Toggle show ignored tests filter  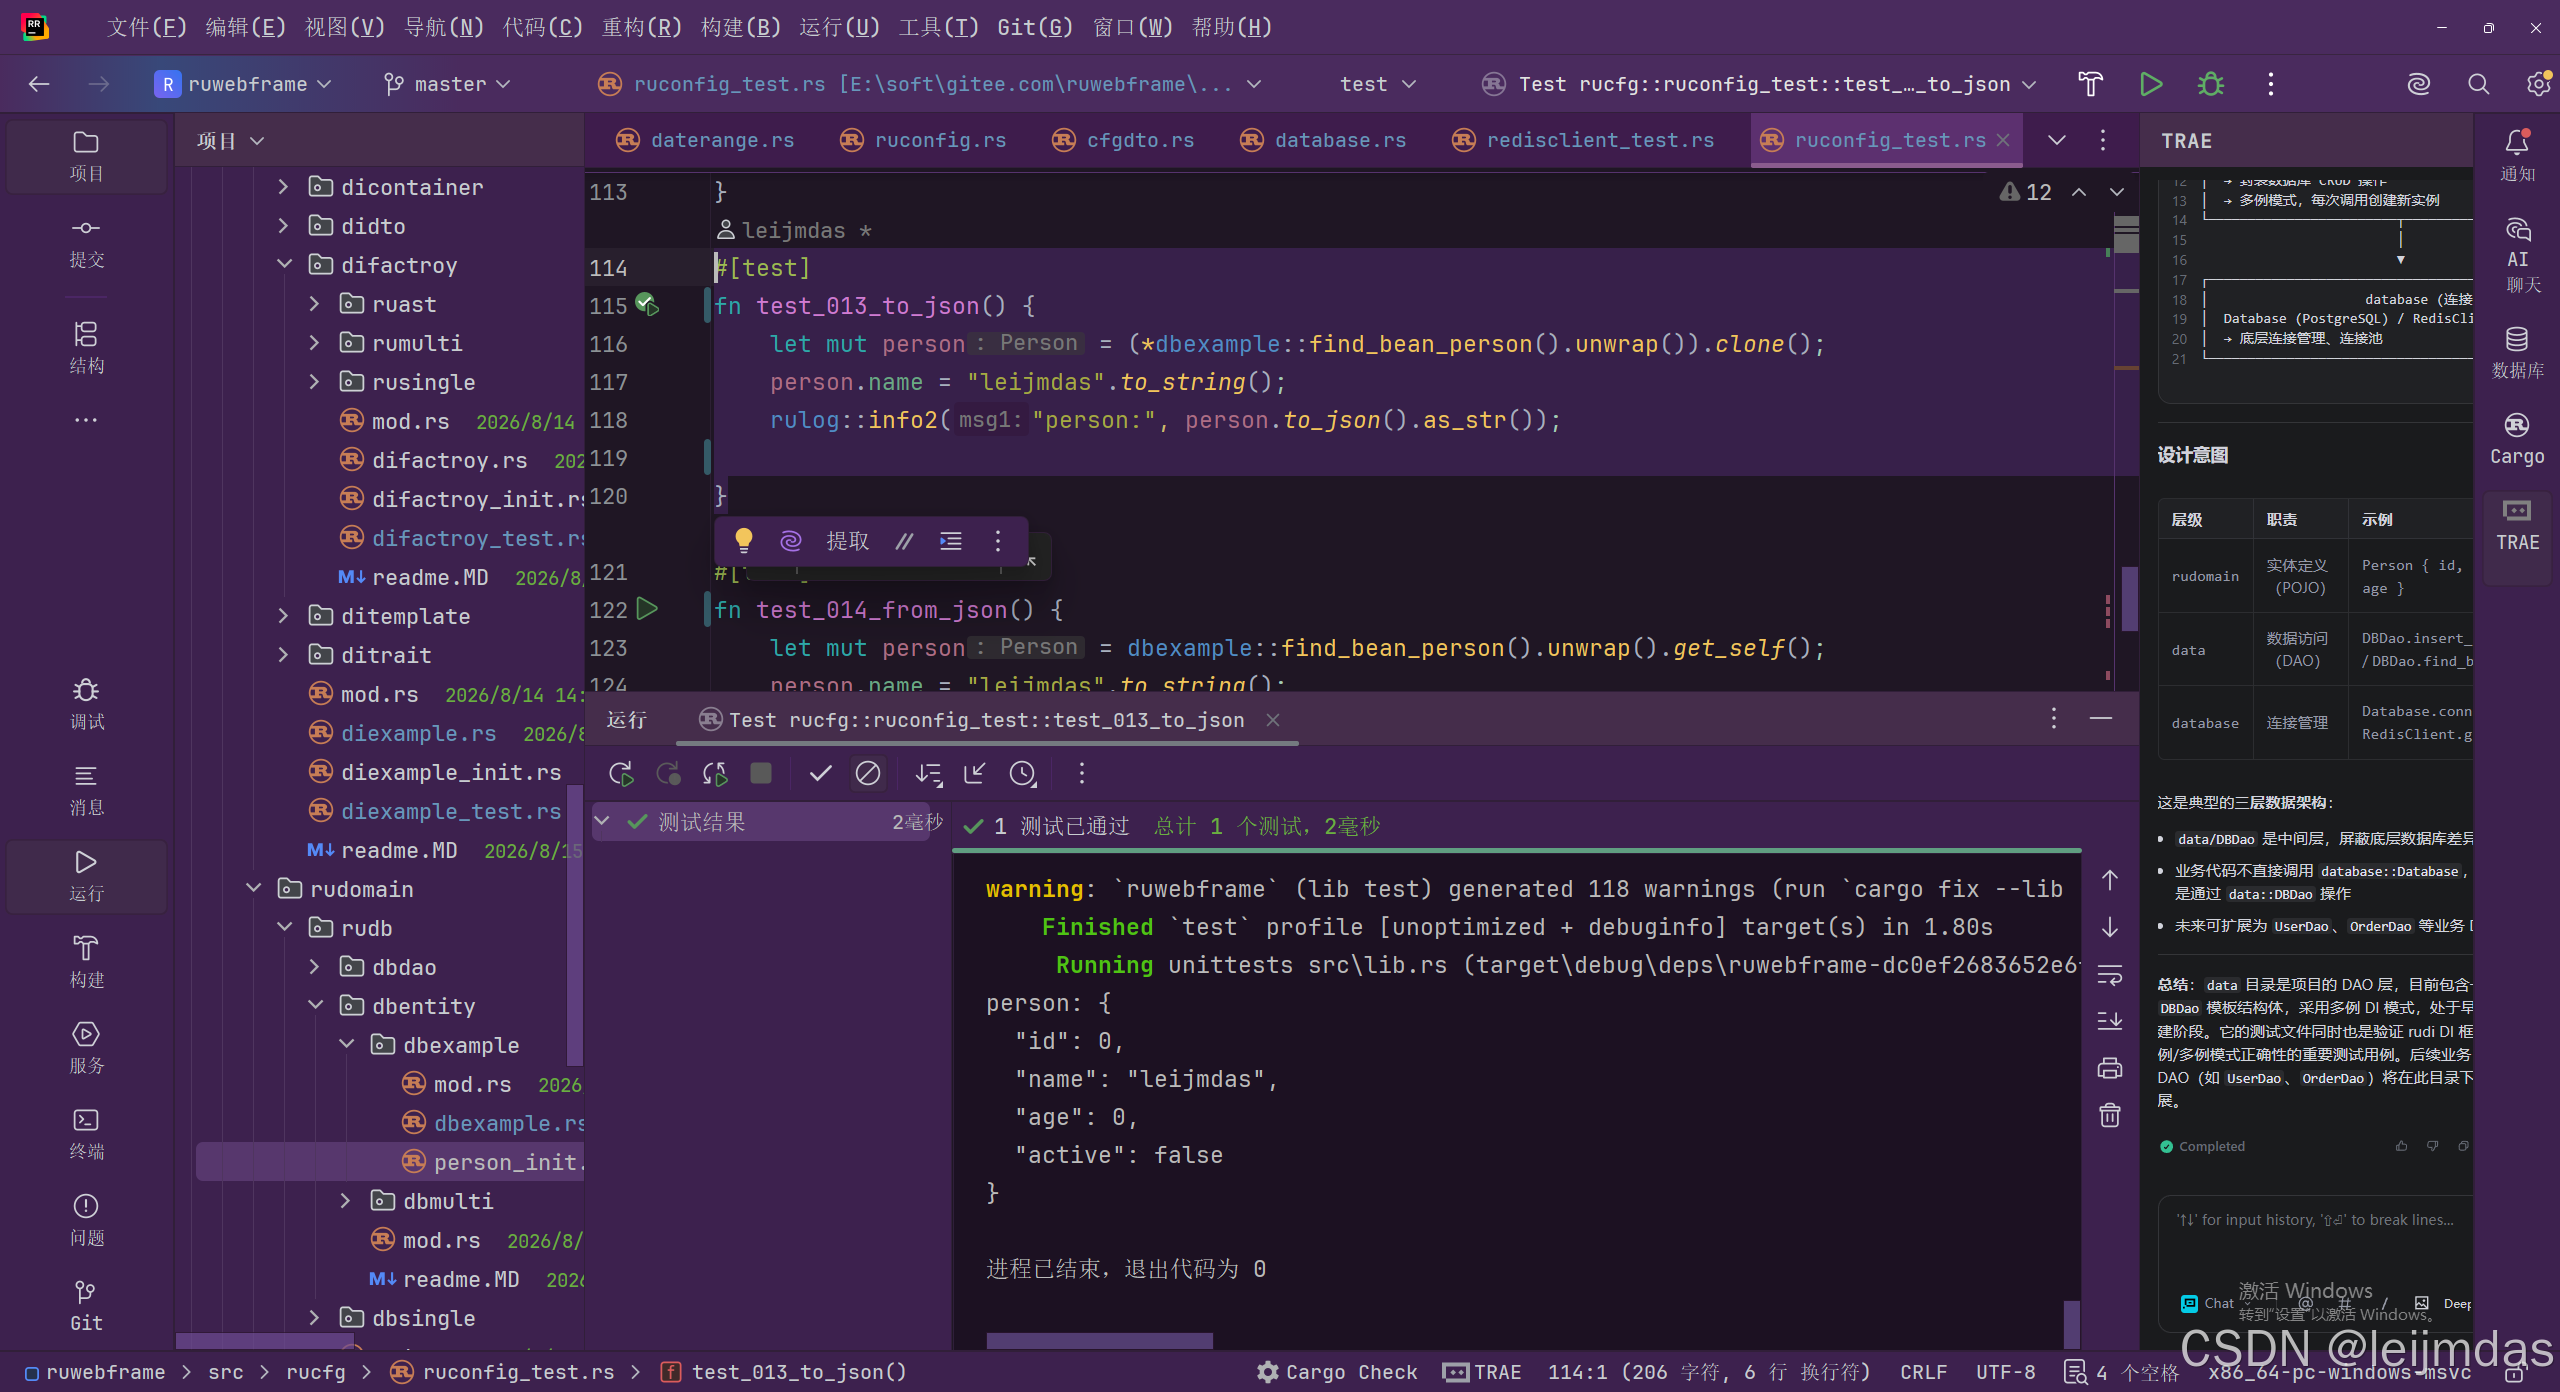tap(868, 773)
